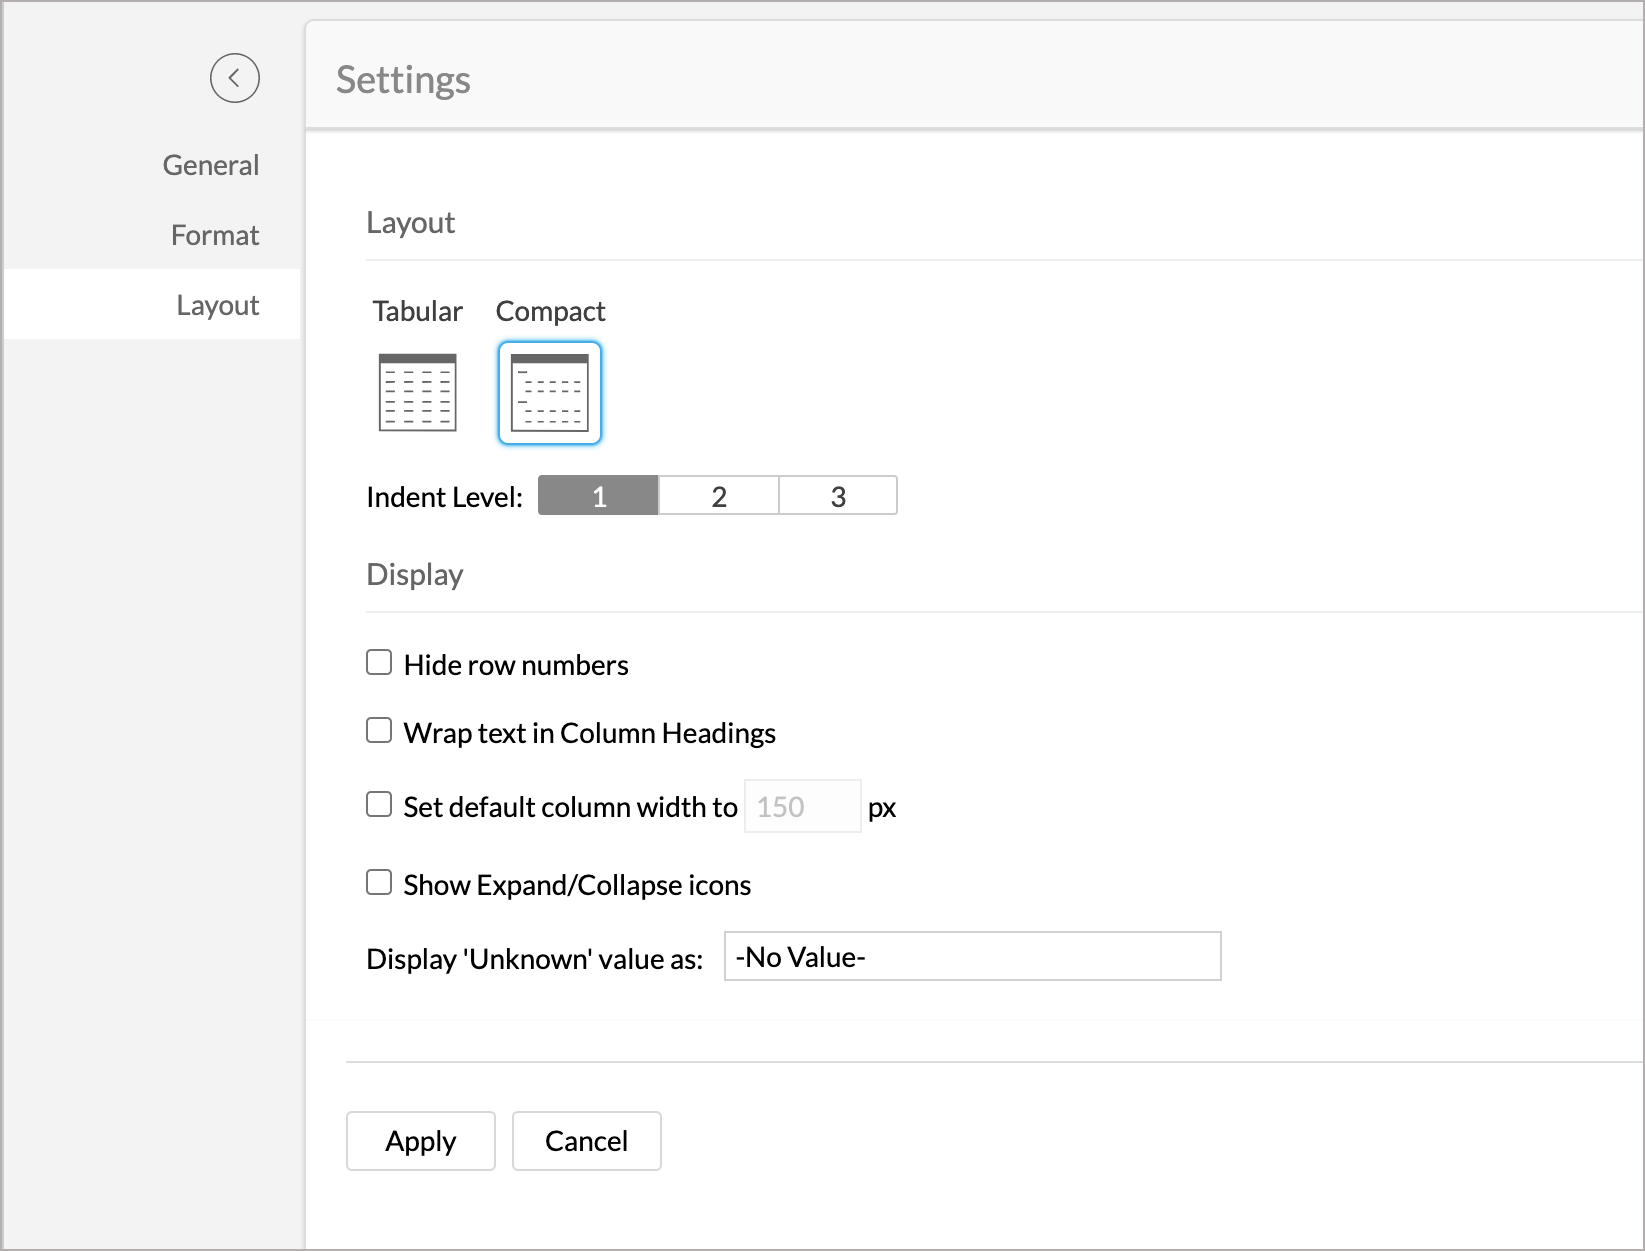This screenshot has height=1251, width=1645.
Task: Click the back arrow icon
Action: [x=234, y=78]
